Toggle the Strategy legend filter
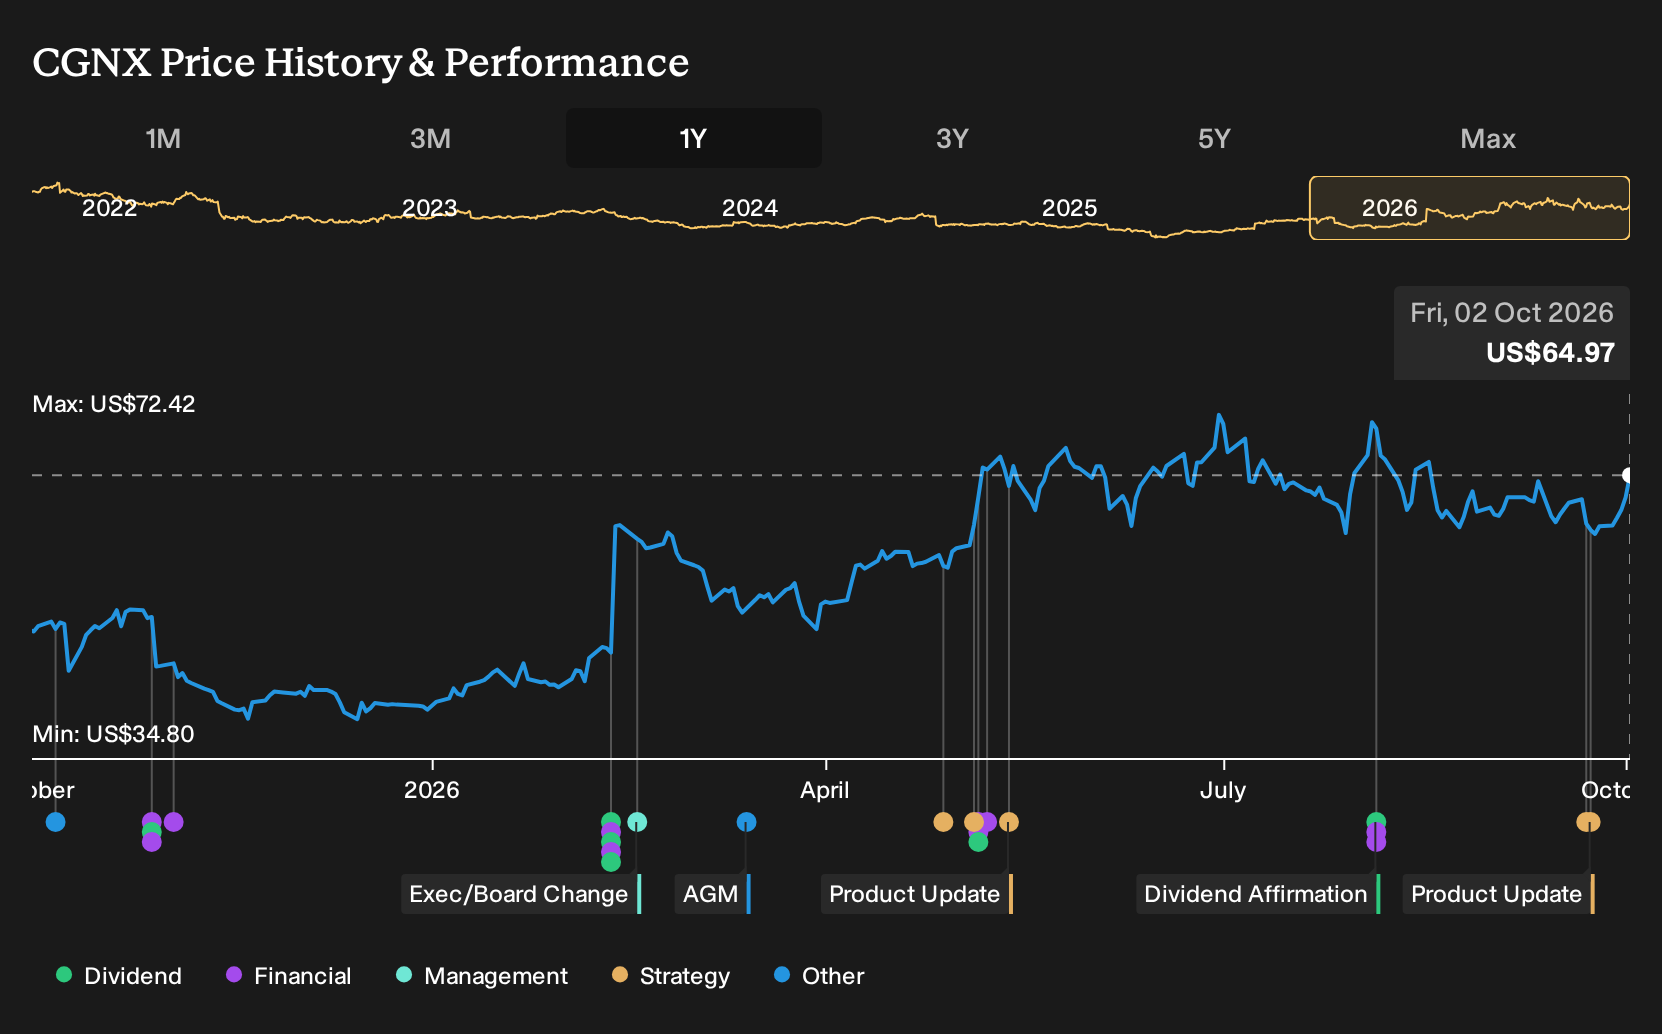The height and width of the screenshot is (1034, 1662). (x=671, y=976)
